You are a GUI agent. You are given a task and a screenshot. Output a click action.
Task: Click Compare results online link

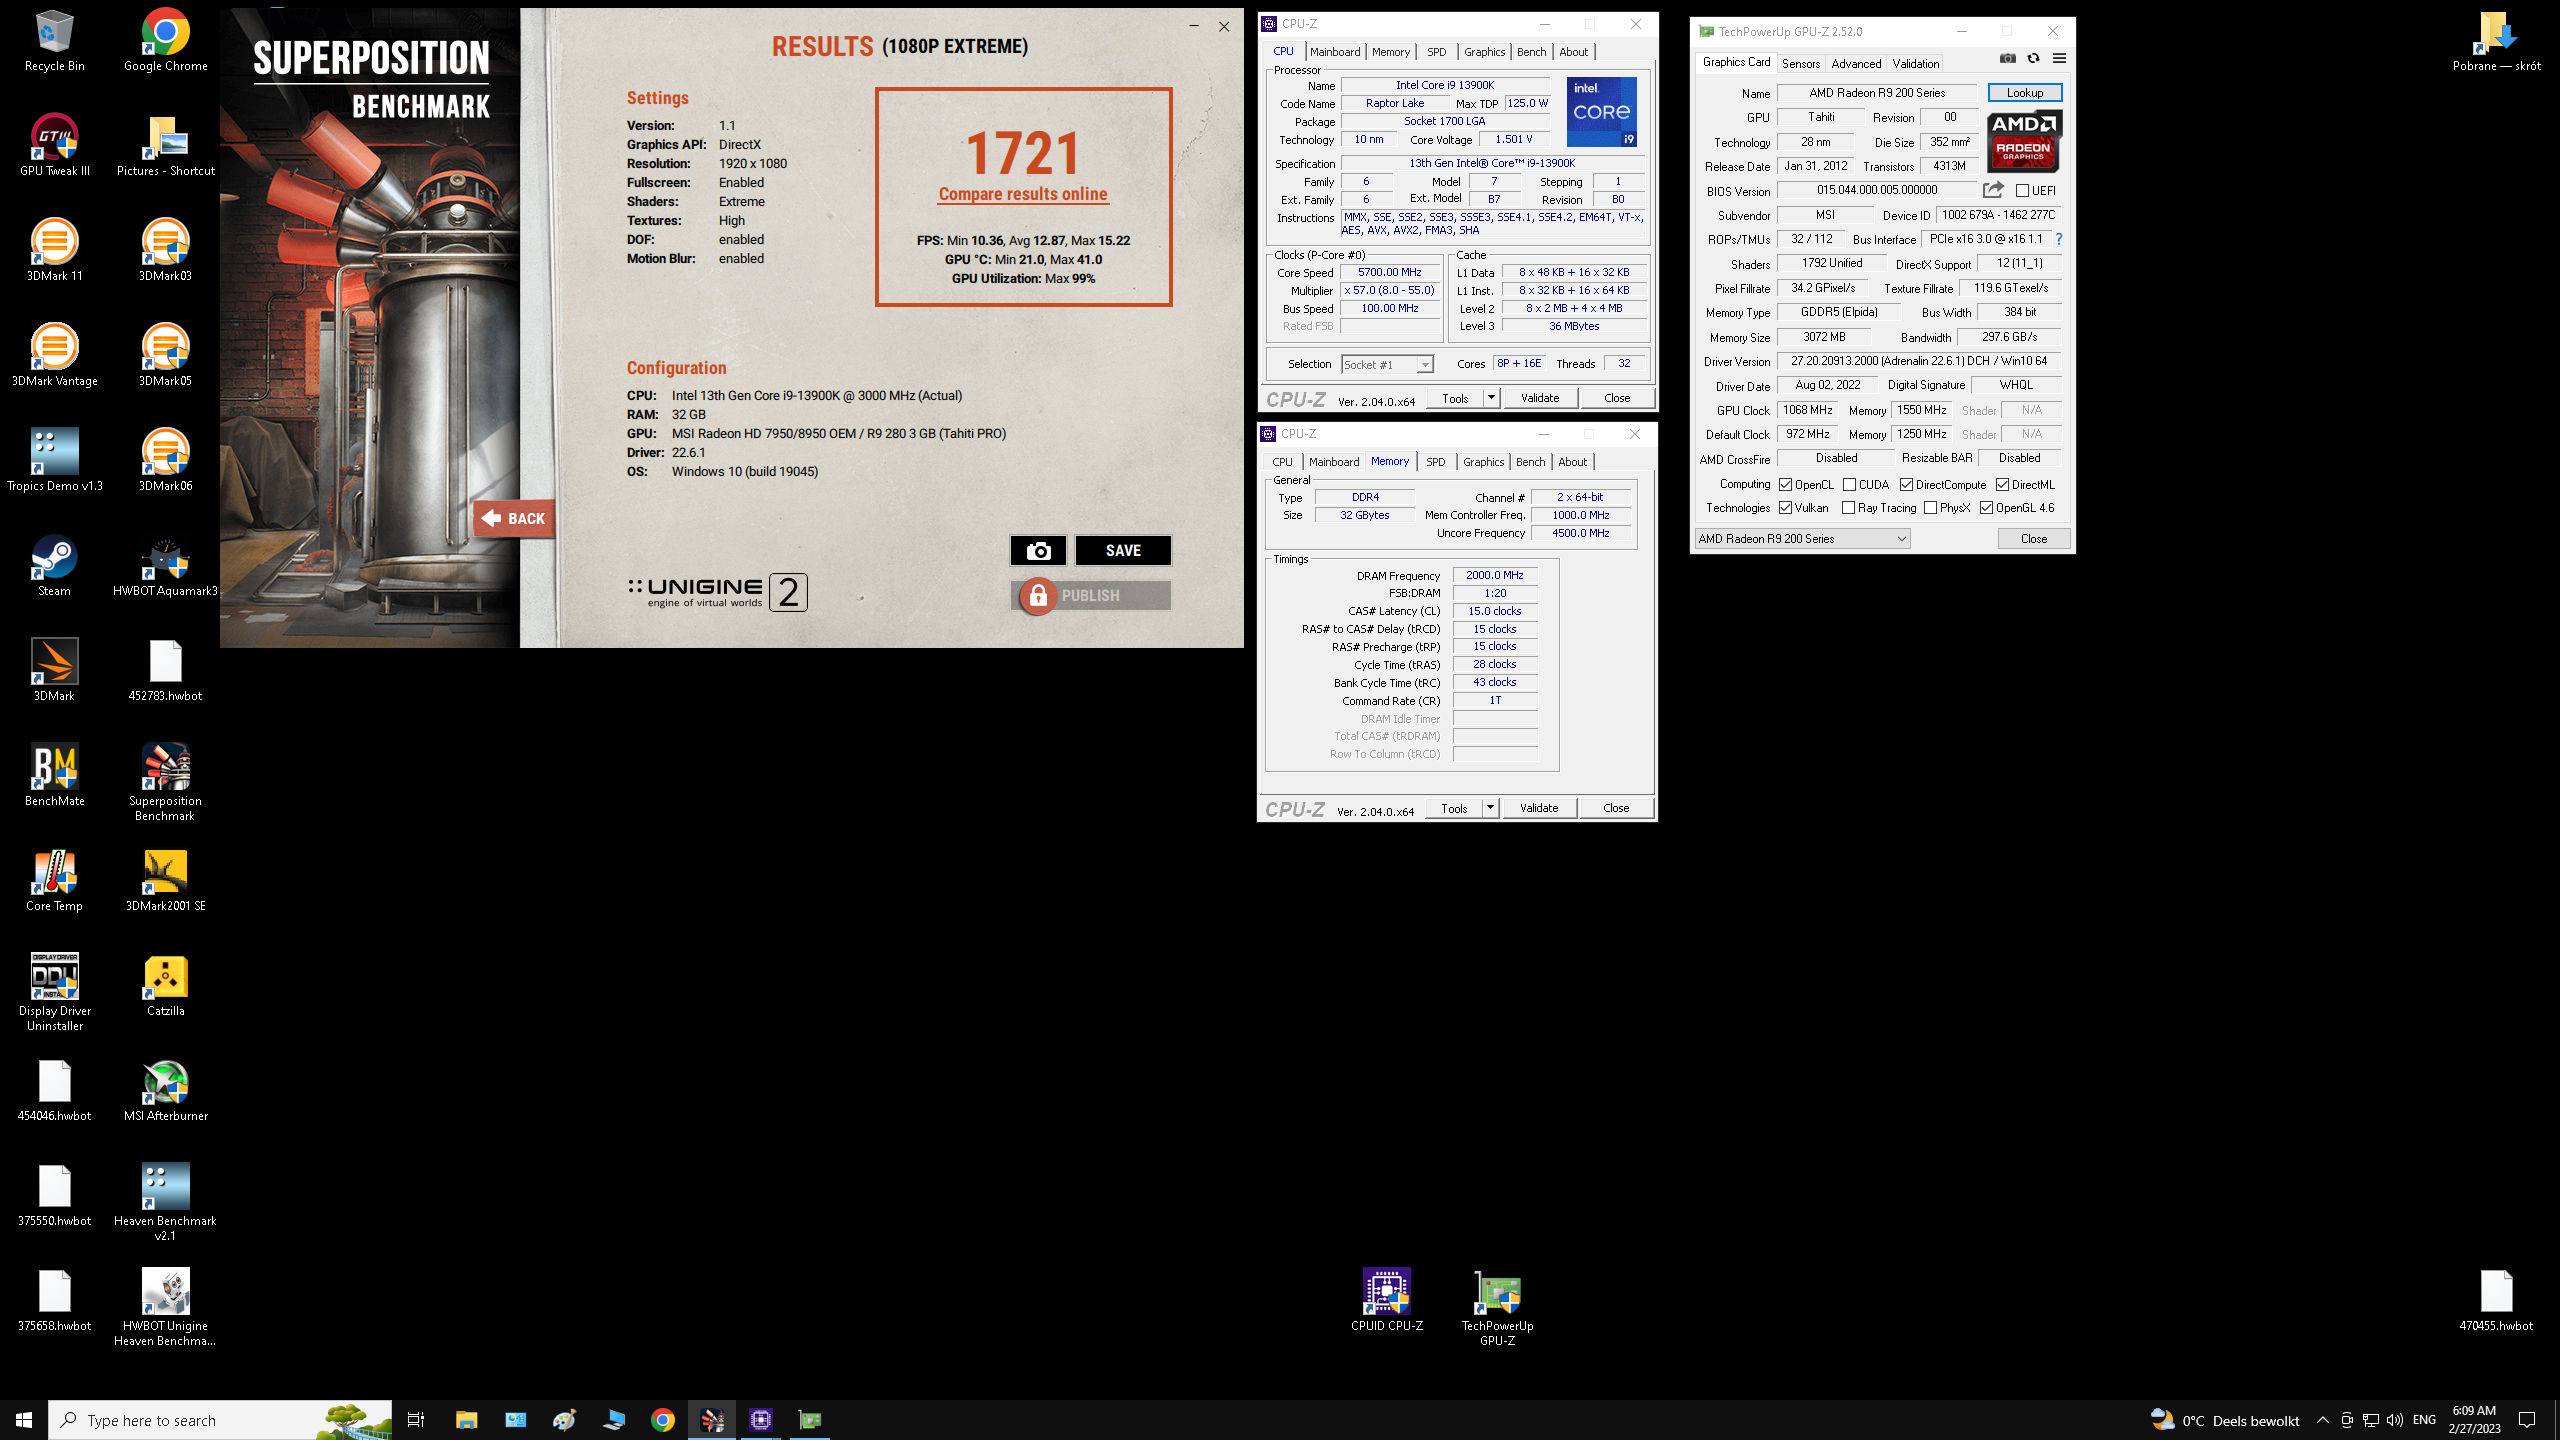1022,194
